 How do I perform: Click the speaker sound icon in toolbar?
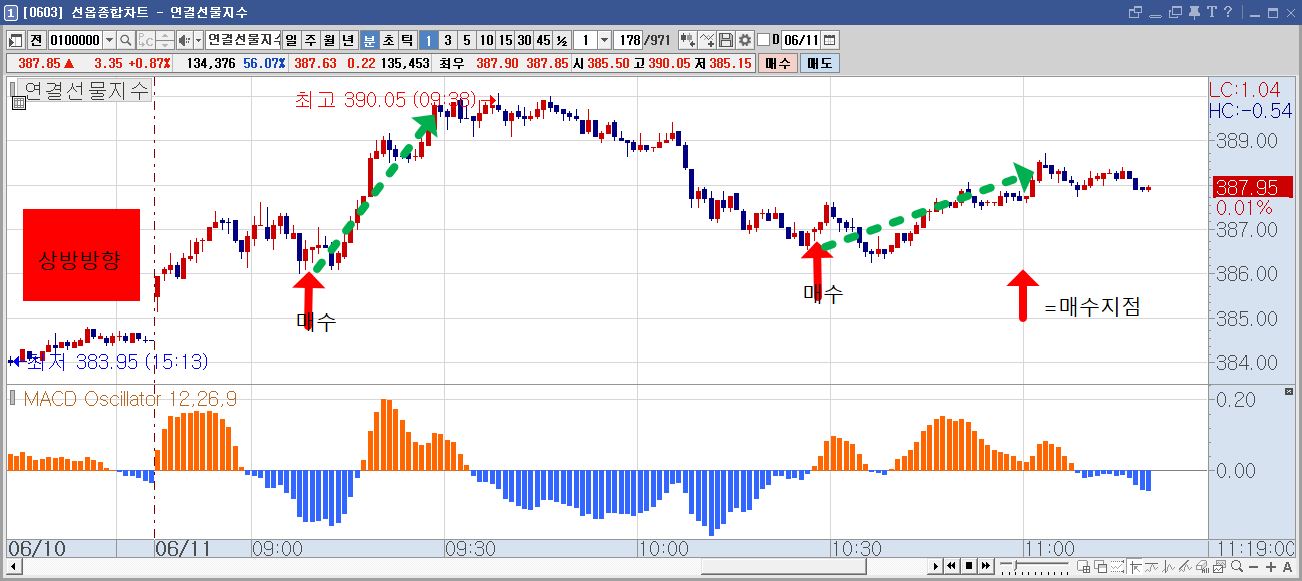click(x=183, y=40)
